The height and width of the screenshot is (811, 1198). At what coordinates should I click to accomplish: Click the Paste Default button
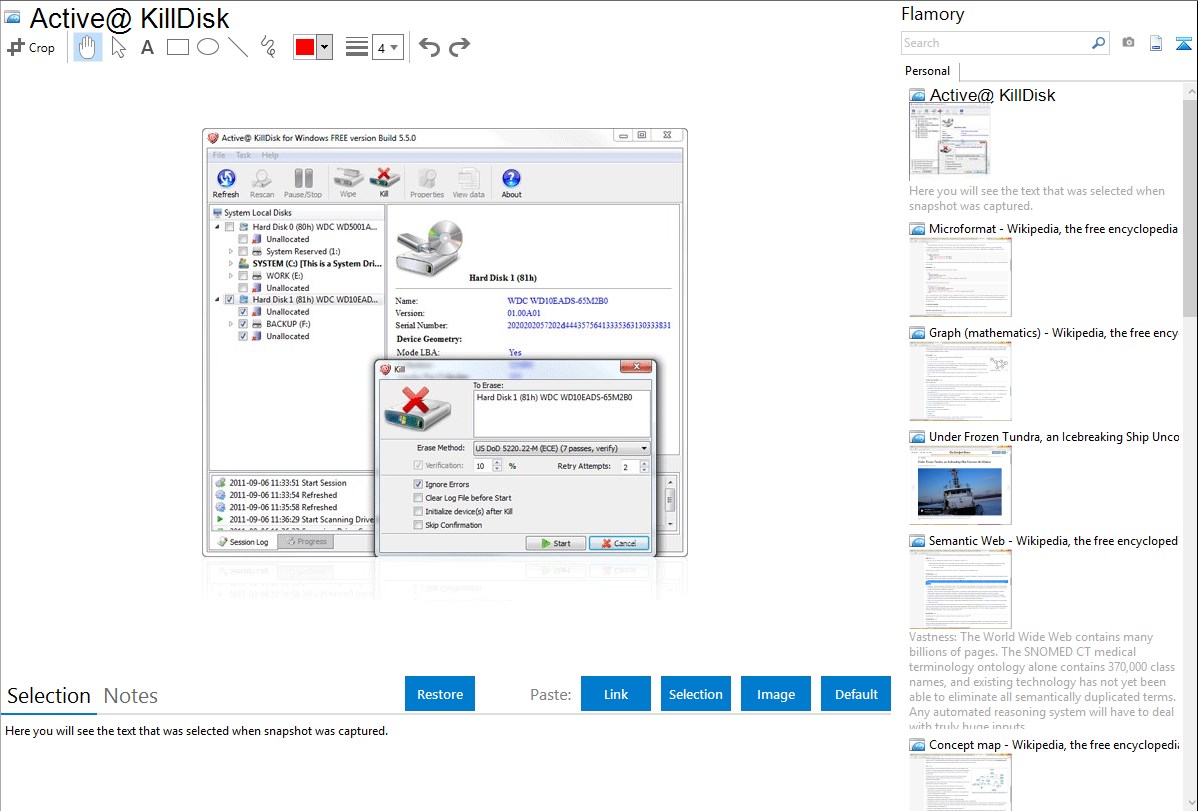pos(856,694)
